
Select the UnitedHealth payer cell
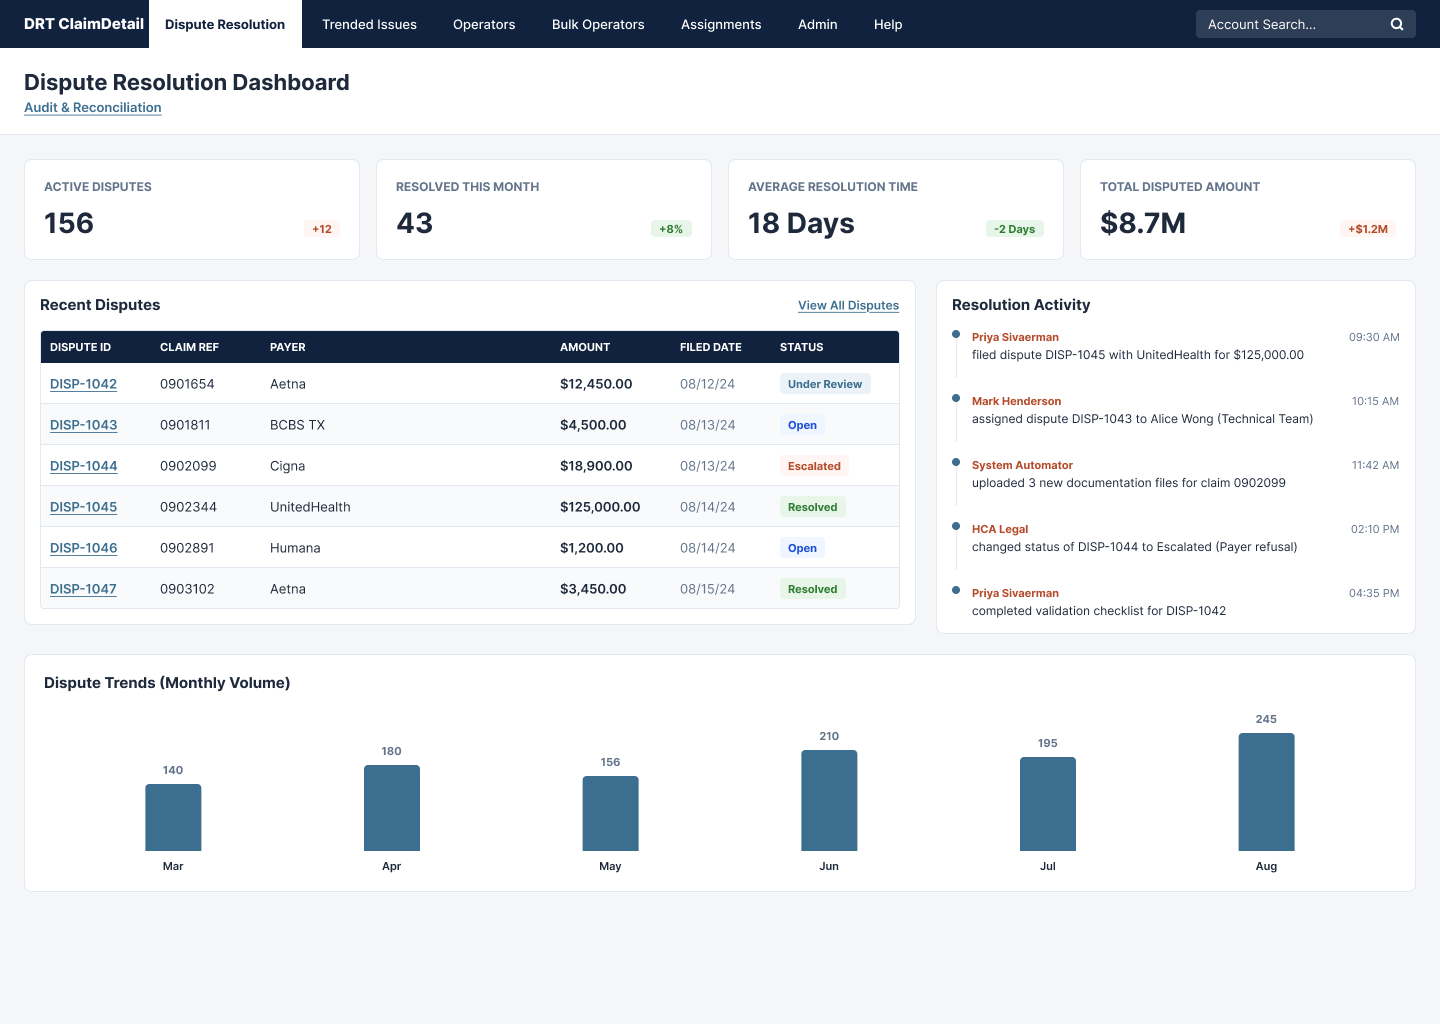point(310,507)
